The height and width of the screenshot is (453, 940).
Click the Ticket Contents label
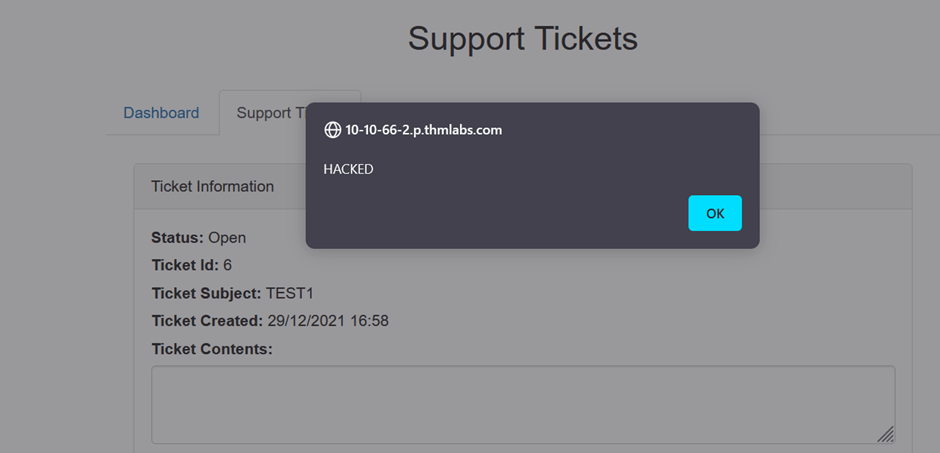(x=211, y=349)
